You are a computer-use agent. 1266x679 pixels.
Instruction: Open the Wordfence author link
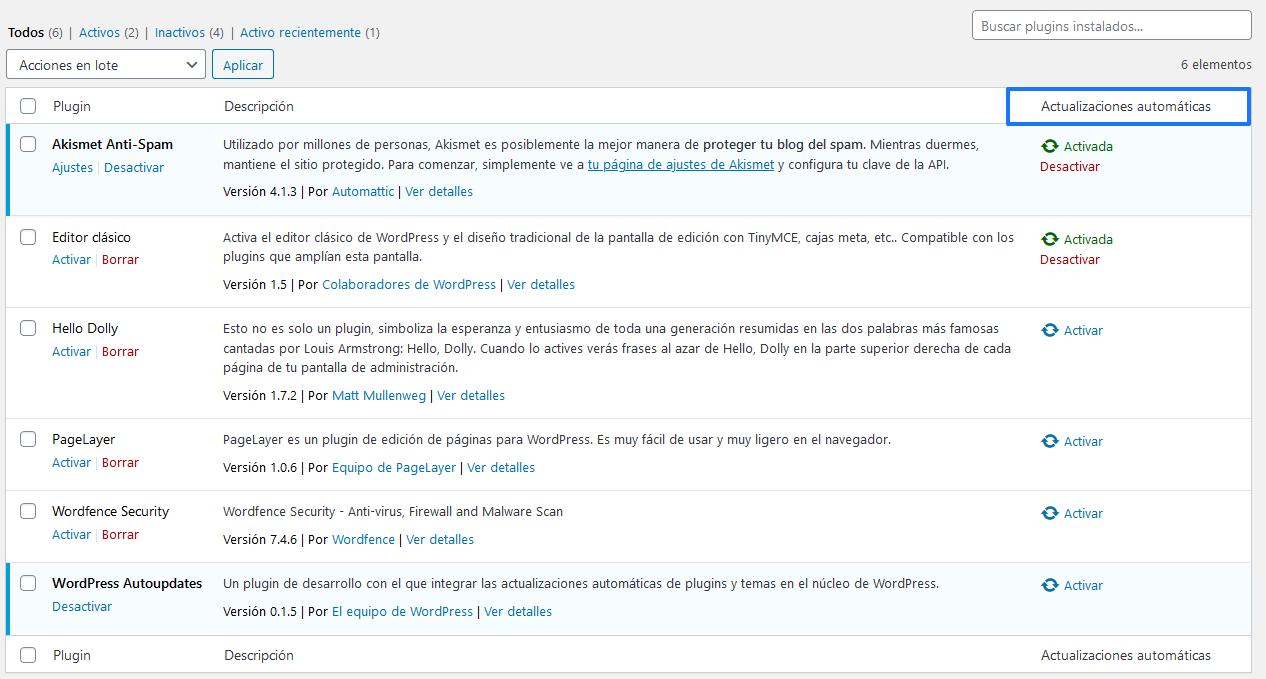click(363, 539)
